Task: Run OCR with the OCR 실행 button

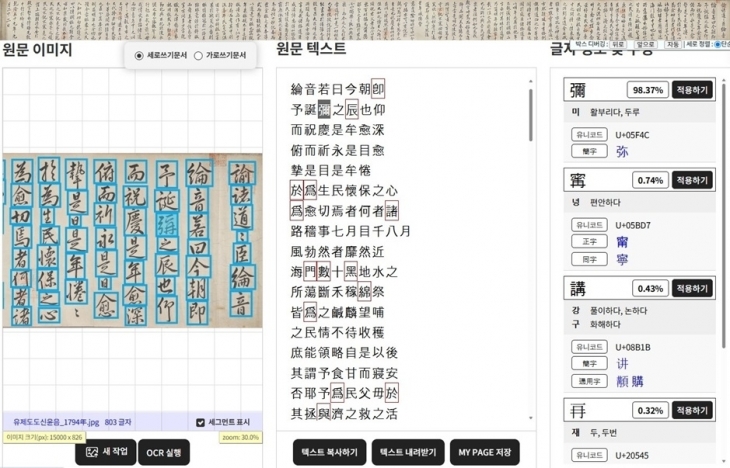Action: point(163,452)
